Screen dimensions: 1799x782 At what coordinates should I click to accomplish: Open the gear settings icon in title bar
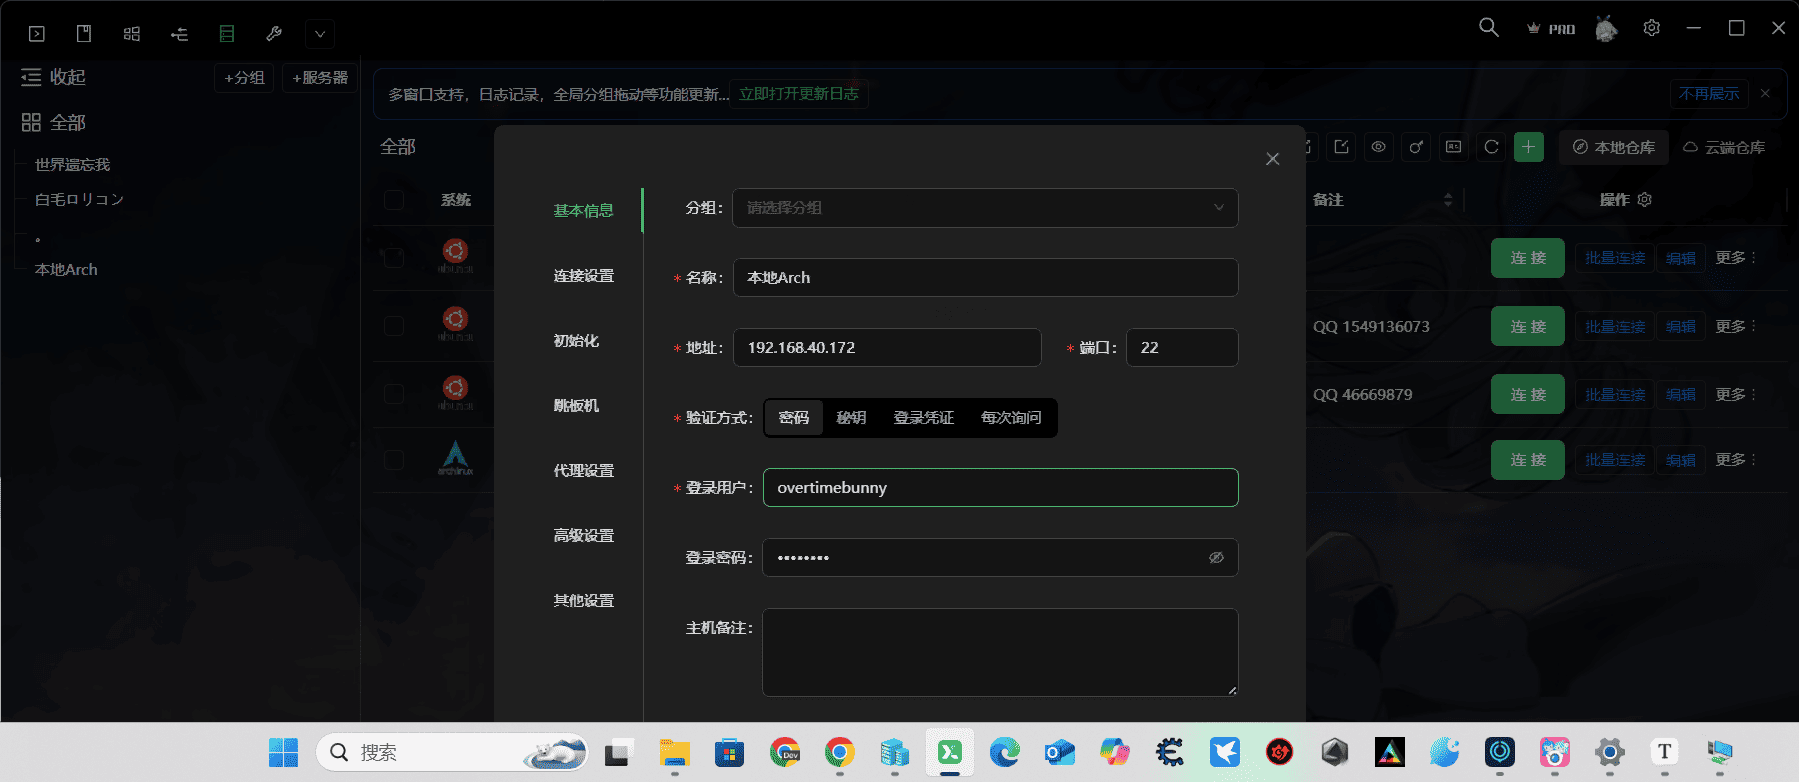(x=1651, y=28)
